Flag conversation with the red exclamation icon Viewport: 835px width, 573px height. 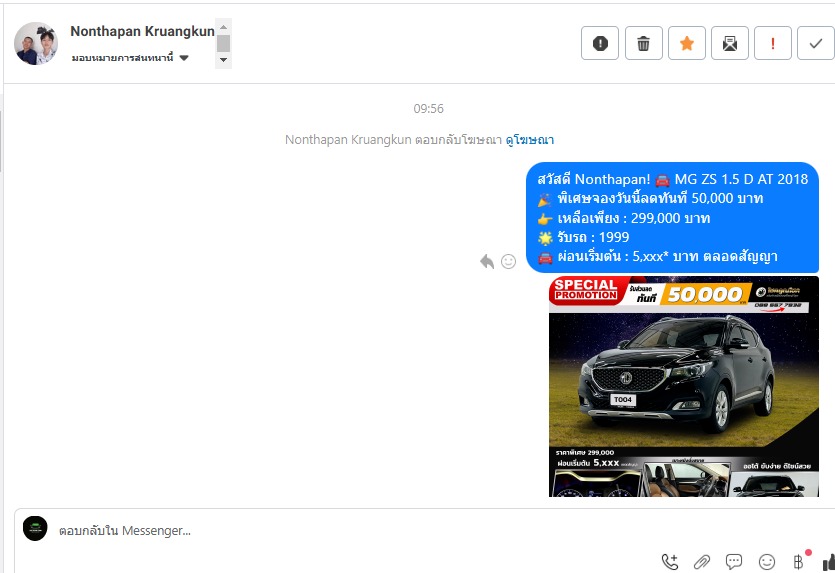pos(773,43)
